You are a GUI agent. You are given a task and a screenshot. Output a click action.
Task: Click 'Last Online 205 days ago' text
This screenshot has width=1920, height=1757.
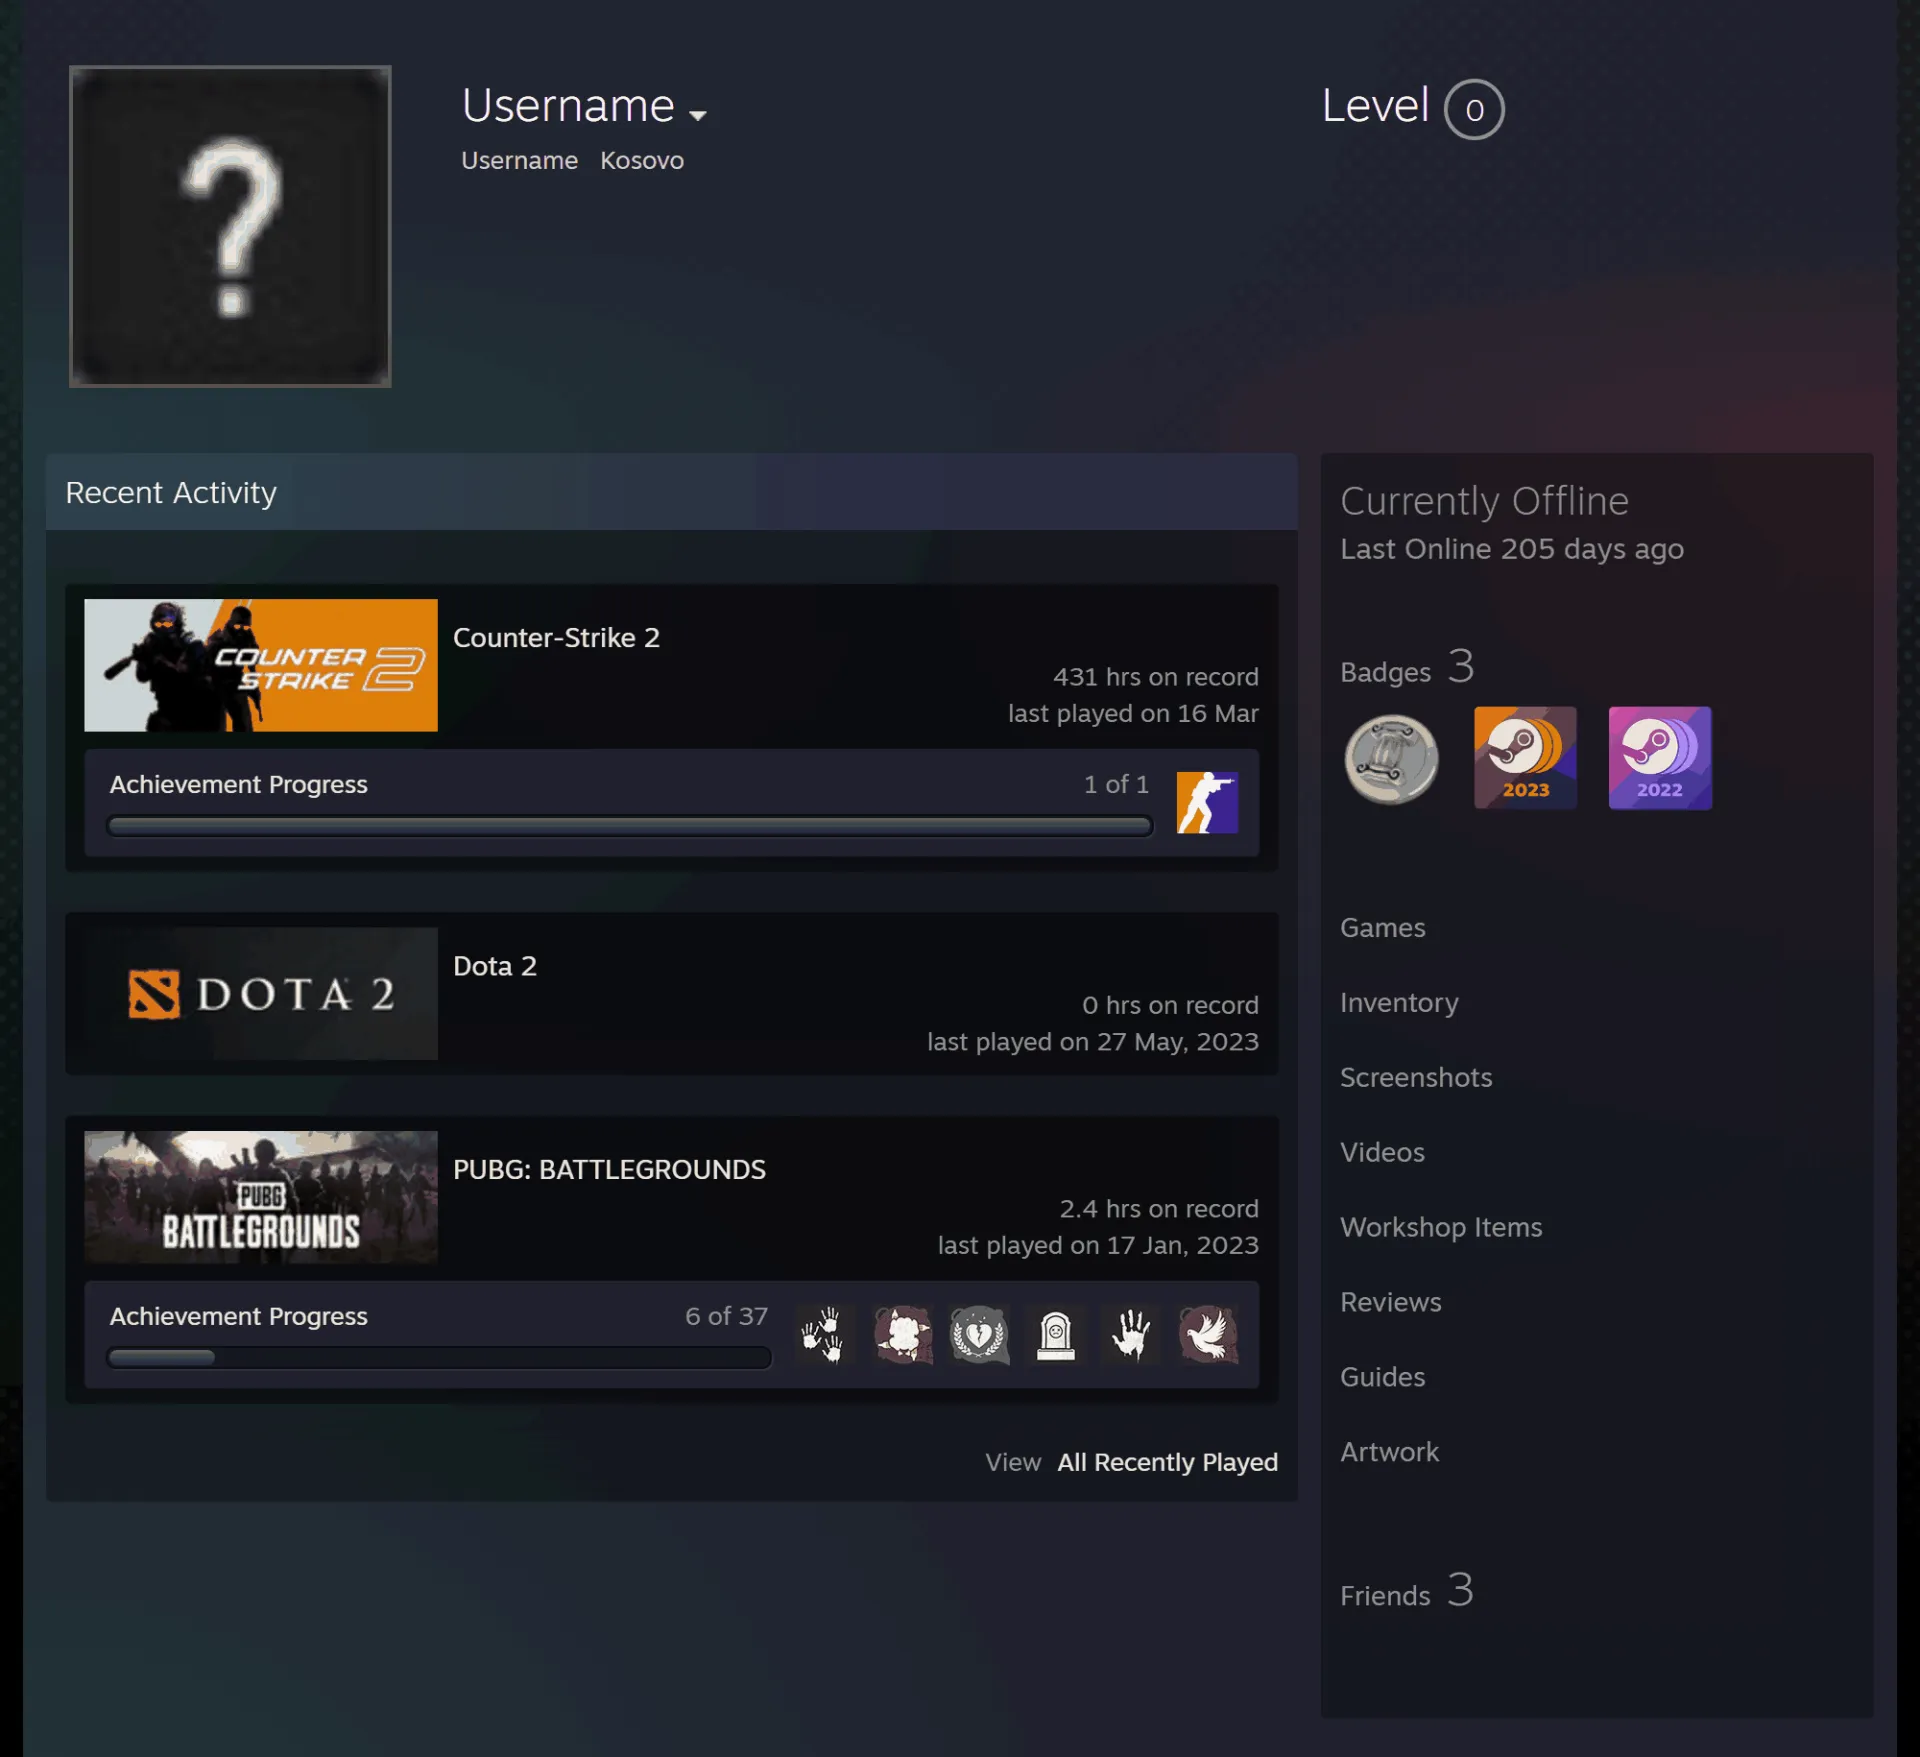click(x=1511, y=550)
